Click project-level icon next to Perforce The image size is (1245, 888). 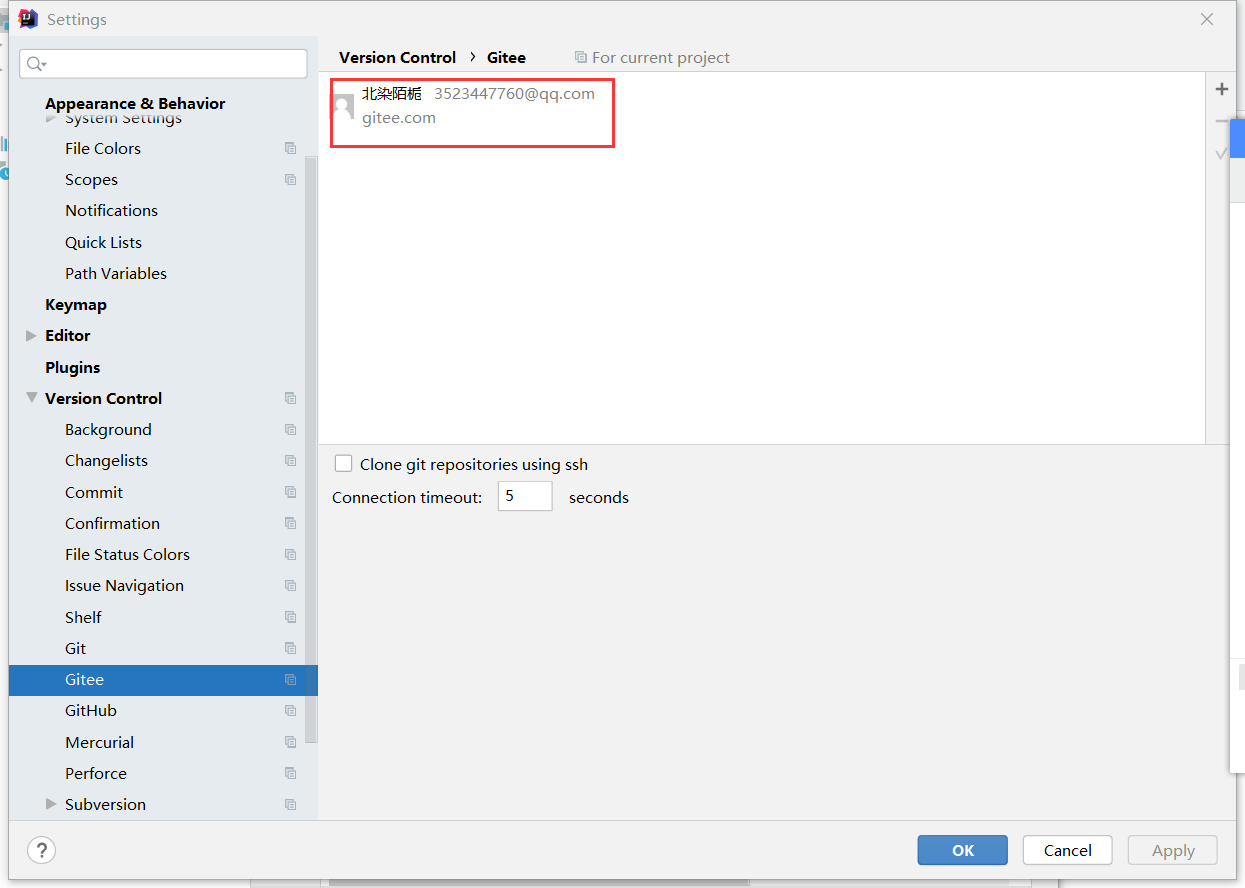click(290, 773)
